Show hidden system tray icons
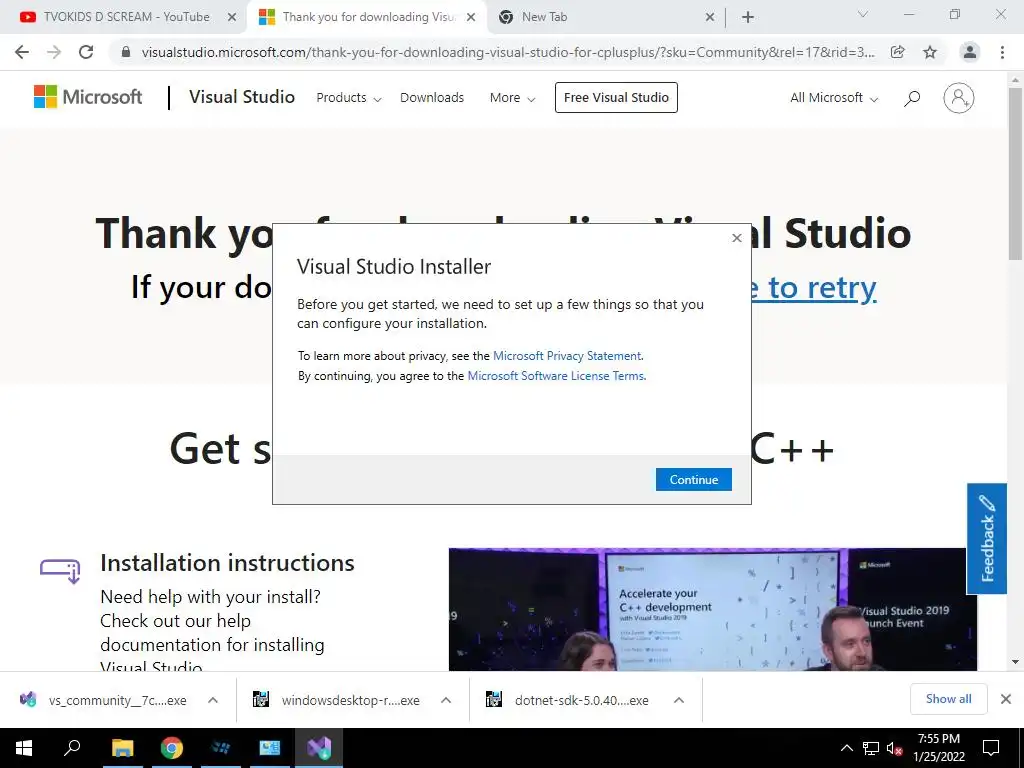This screenshot has height=768, width=1024. tap(846, 748)
